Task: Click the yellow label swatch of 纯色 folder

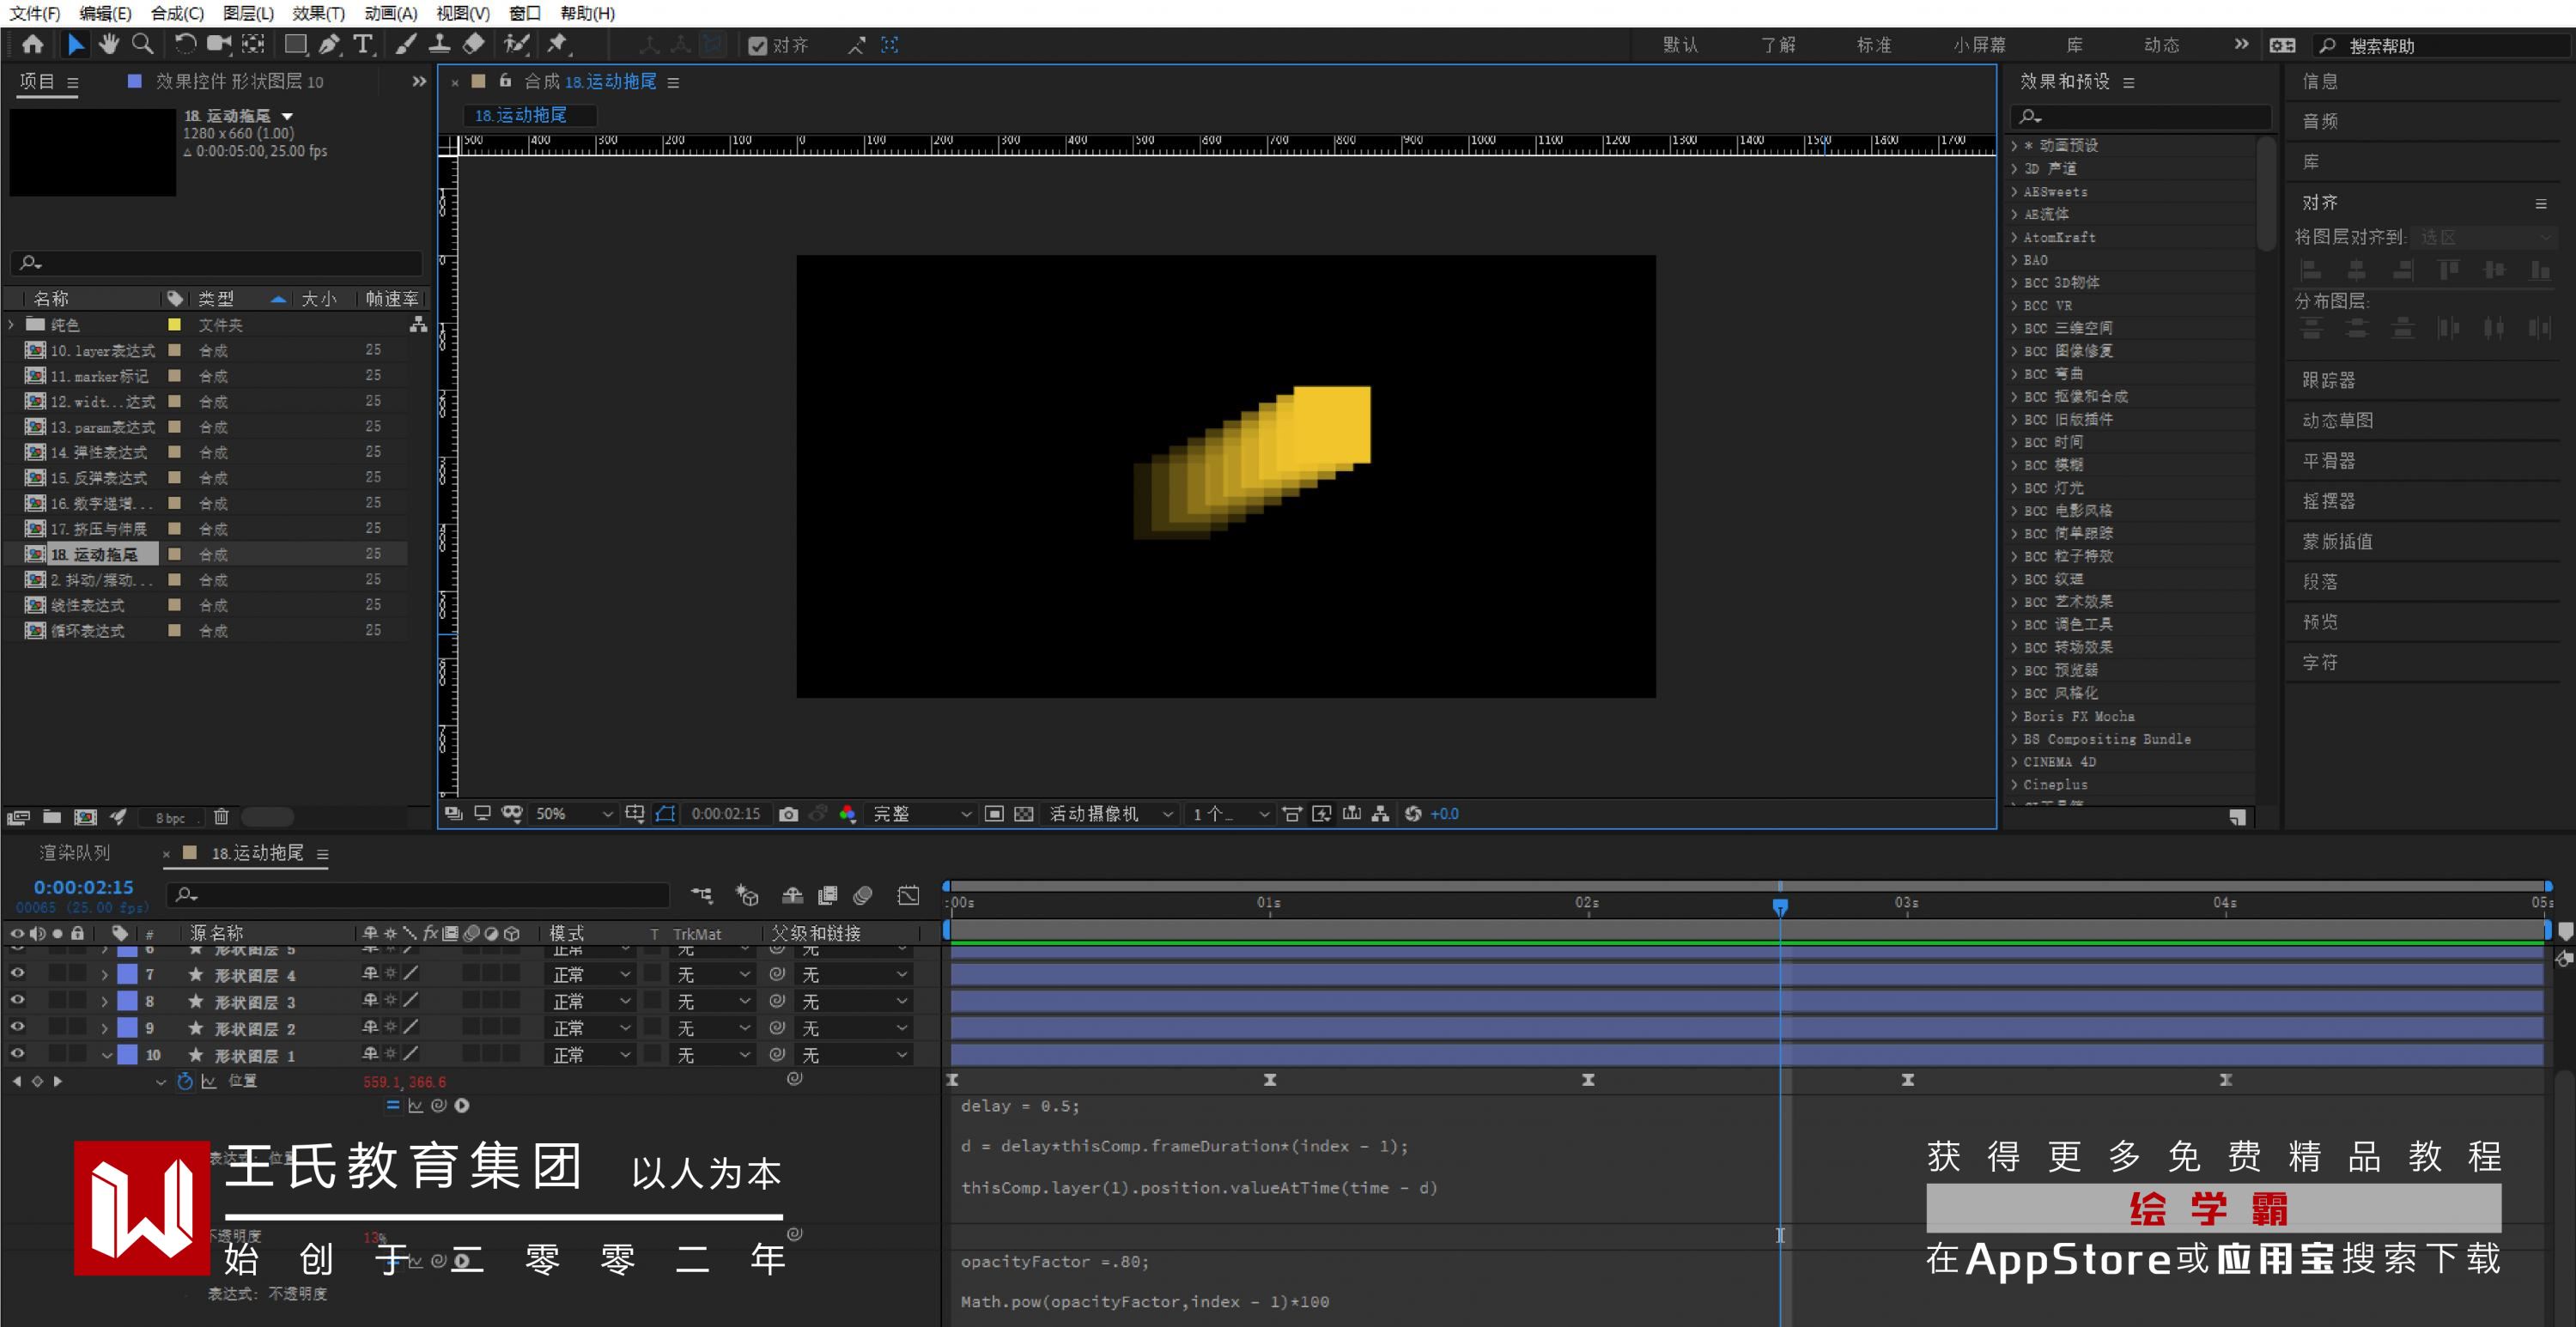Action: click(174, 324)
